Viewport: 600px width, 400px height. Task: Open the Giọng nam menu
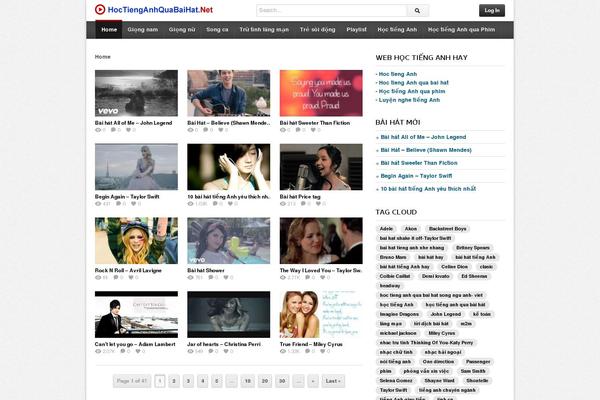point(143,29)
